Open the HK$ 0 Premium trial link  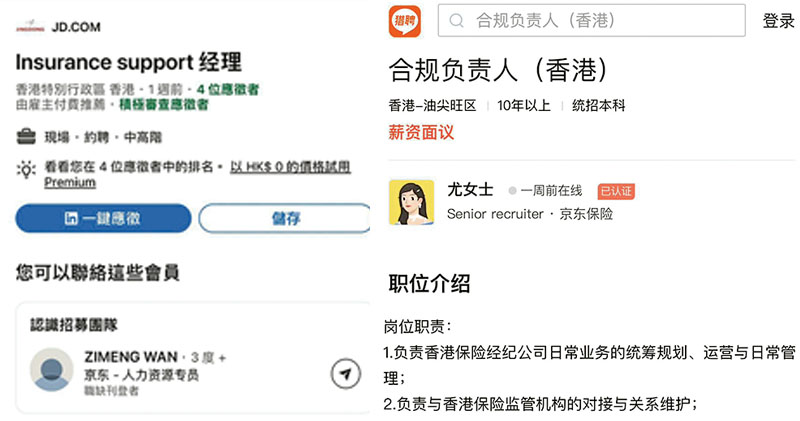(x=290, y=168)
